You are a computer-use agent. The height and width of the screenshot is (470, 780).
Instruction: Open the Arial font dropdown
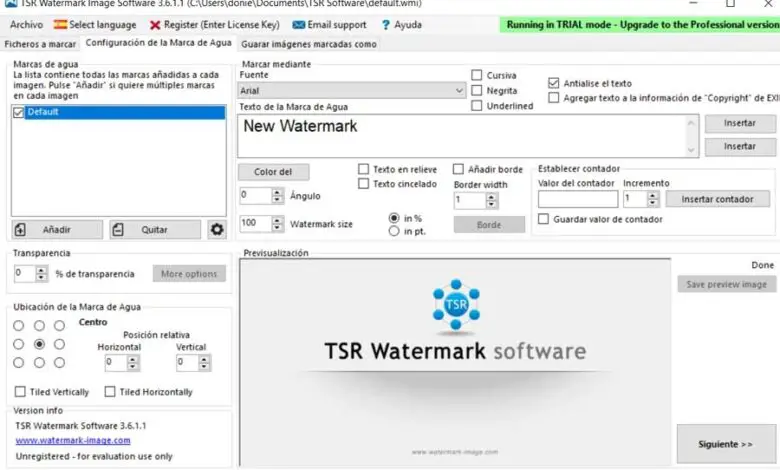(351, 91)
